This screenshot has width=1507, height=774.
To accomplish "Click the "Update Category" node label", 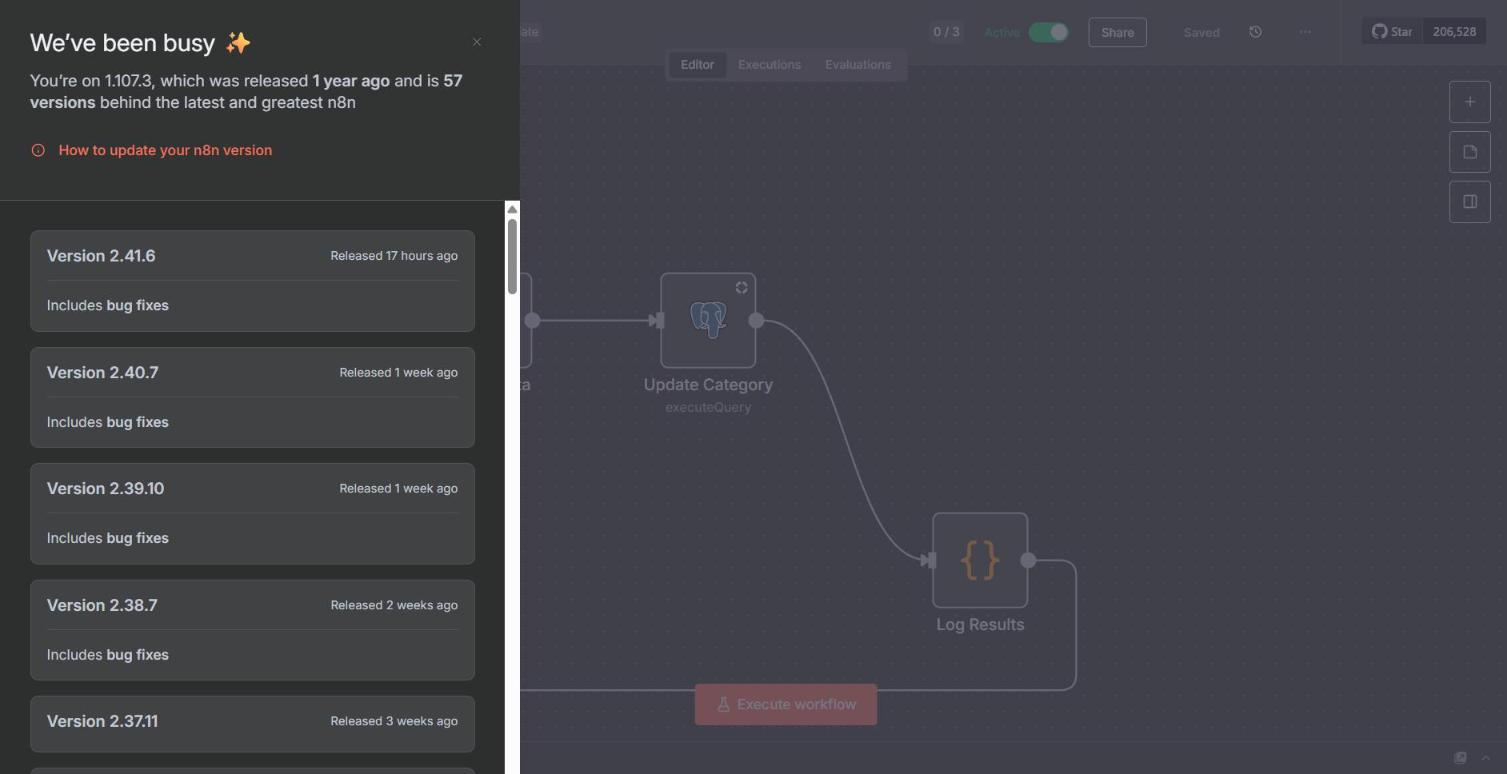I will coord(708,385).
